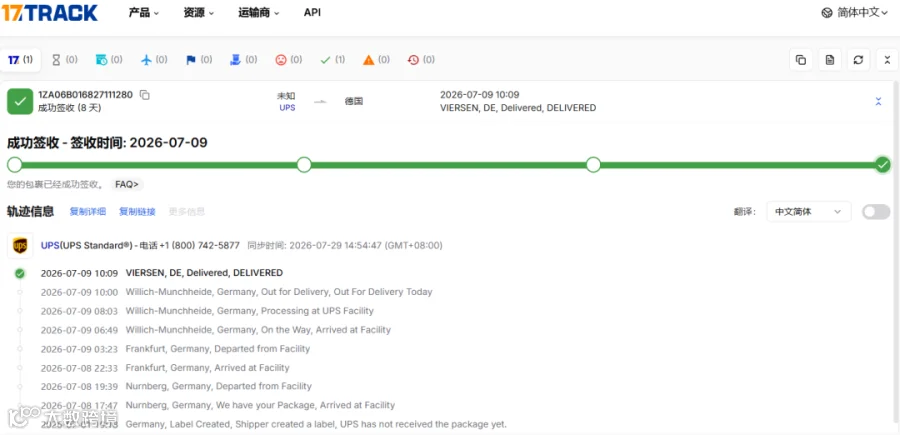The height and width of the screenshot is (435, 900).
Task: Click the 德国 destination country label
Action: tap(354, 102)
